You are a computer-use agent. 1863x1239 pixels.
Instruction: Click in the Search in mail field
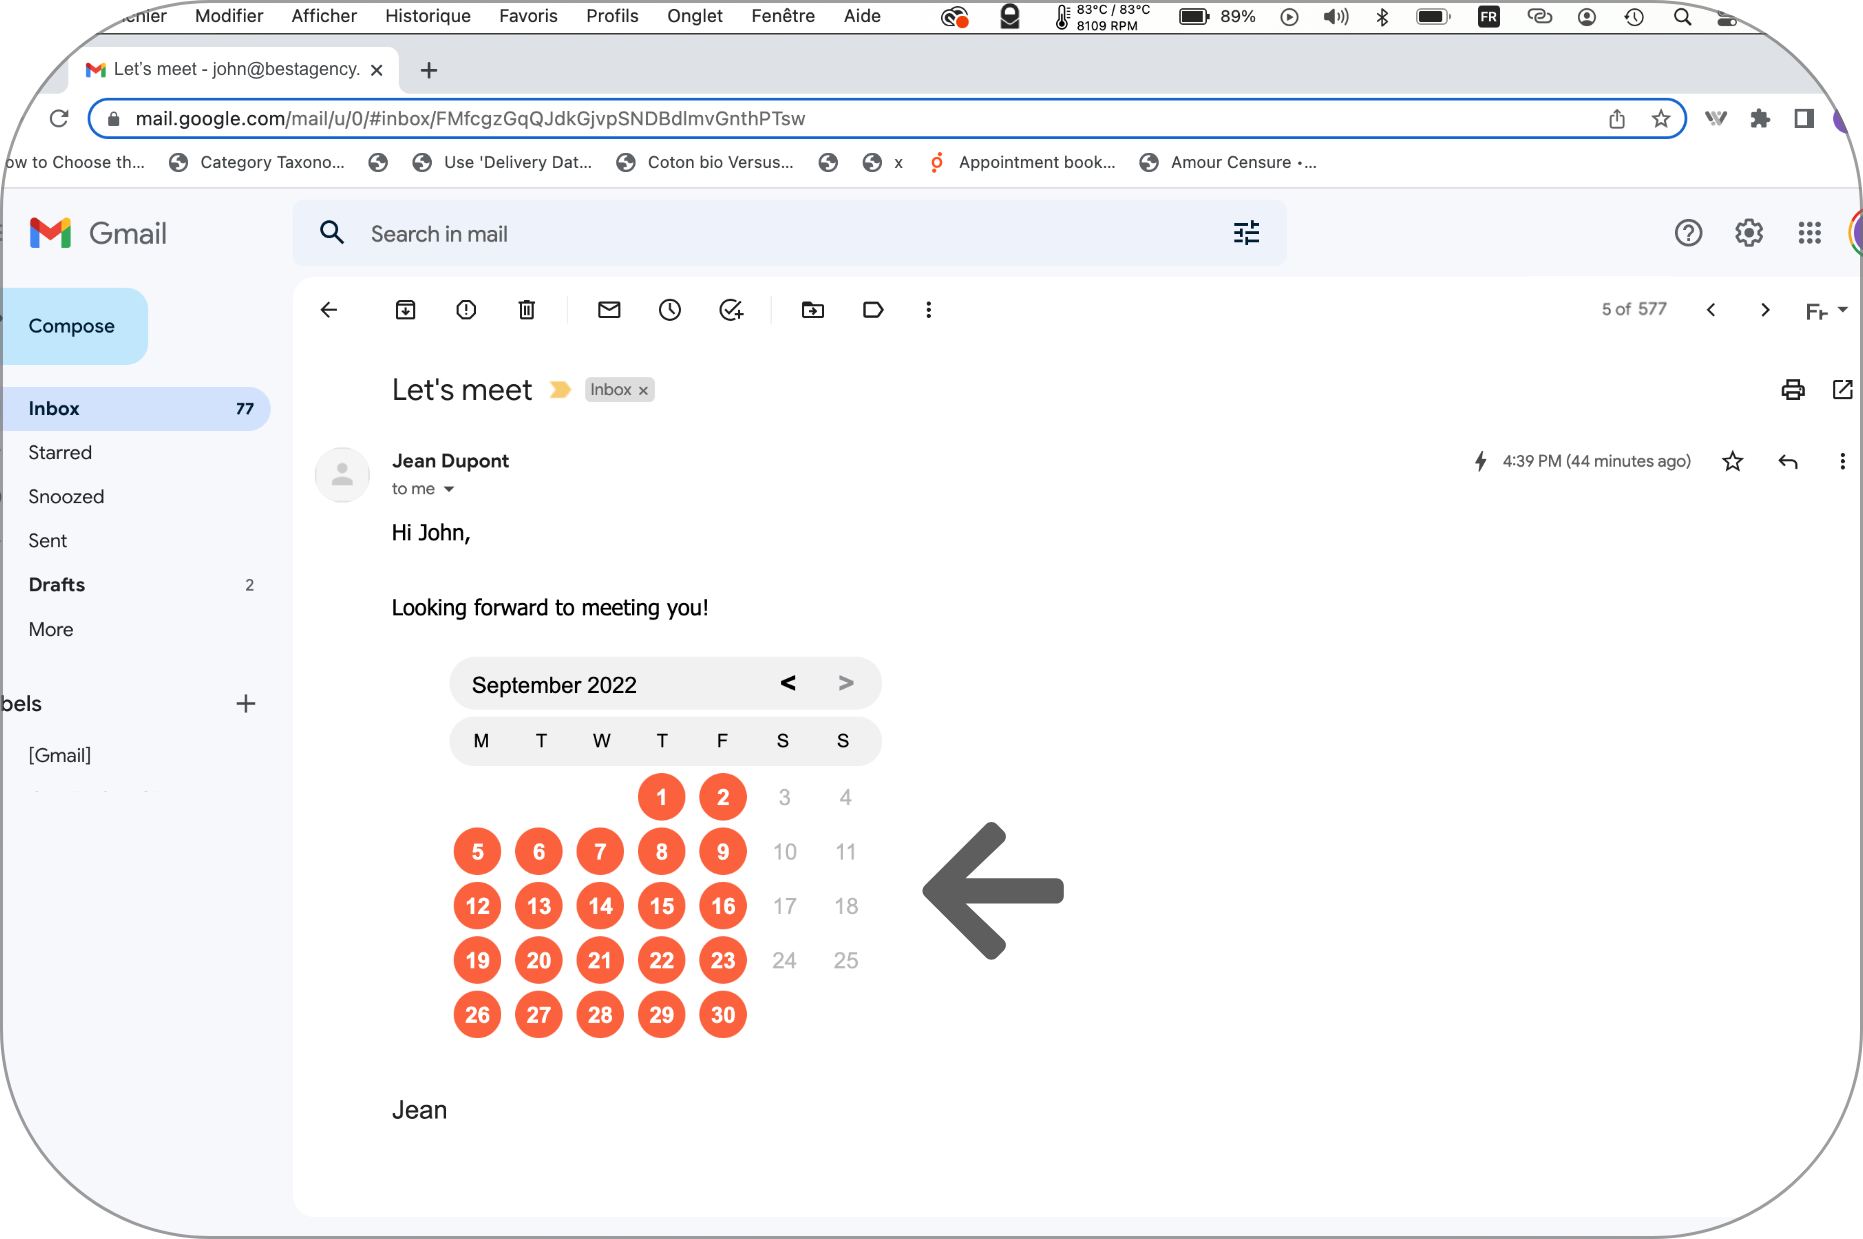tap(790, 233)
